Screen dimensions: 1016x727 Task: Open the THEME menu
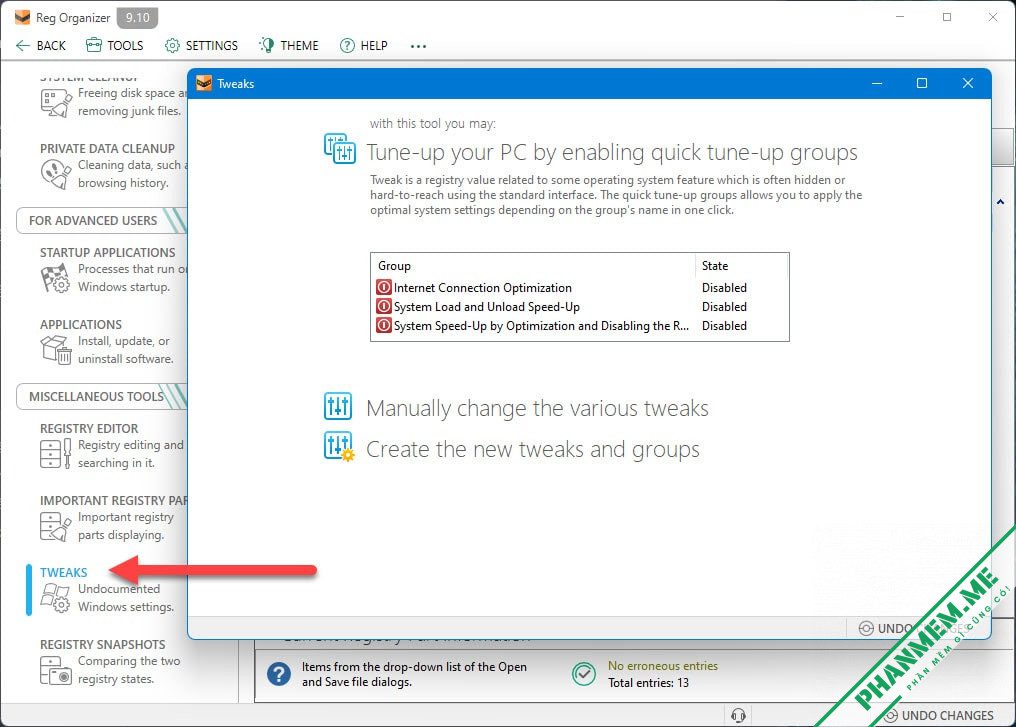(288, 45)
